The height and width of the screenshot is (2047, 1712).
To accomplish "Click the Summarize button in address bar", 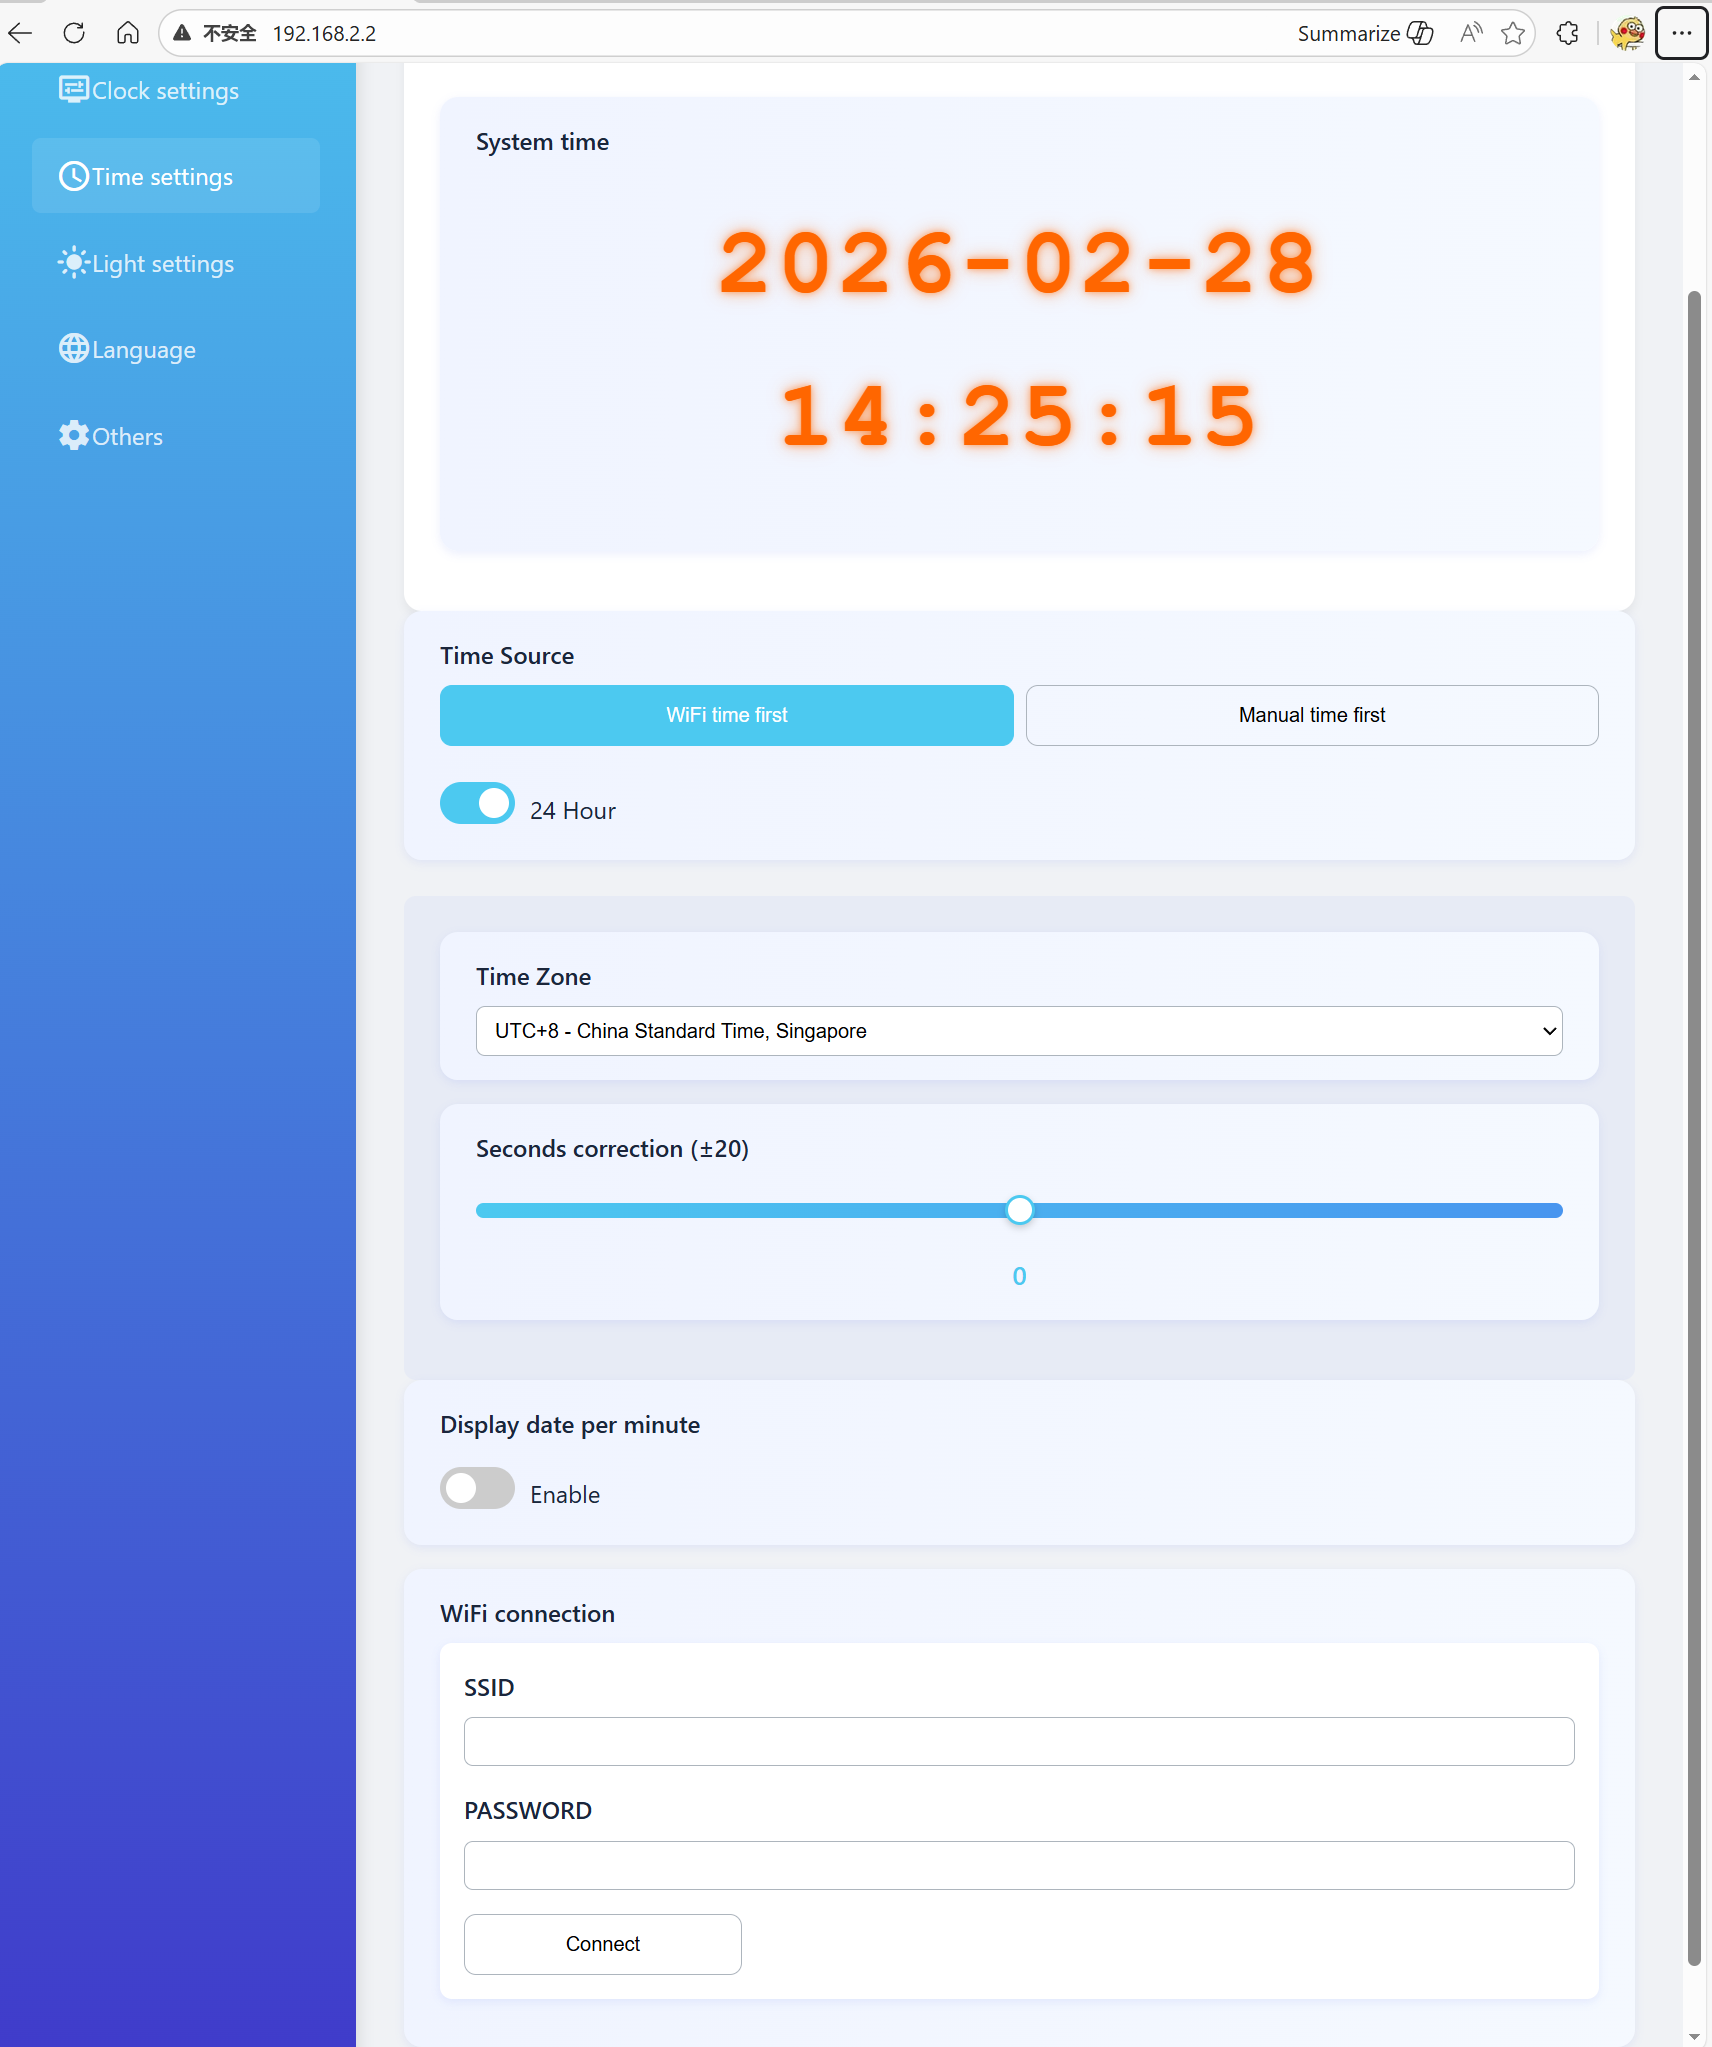I will 1364,33.
